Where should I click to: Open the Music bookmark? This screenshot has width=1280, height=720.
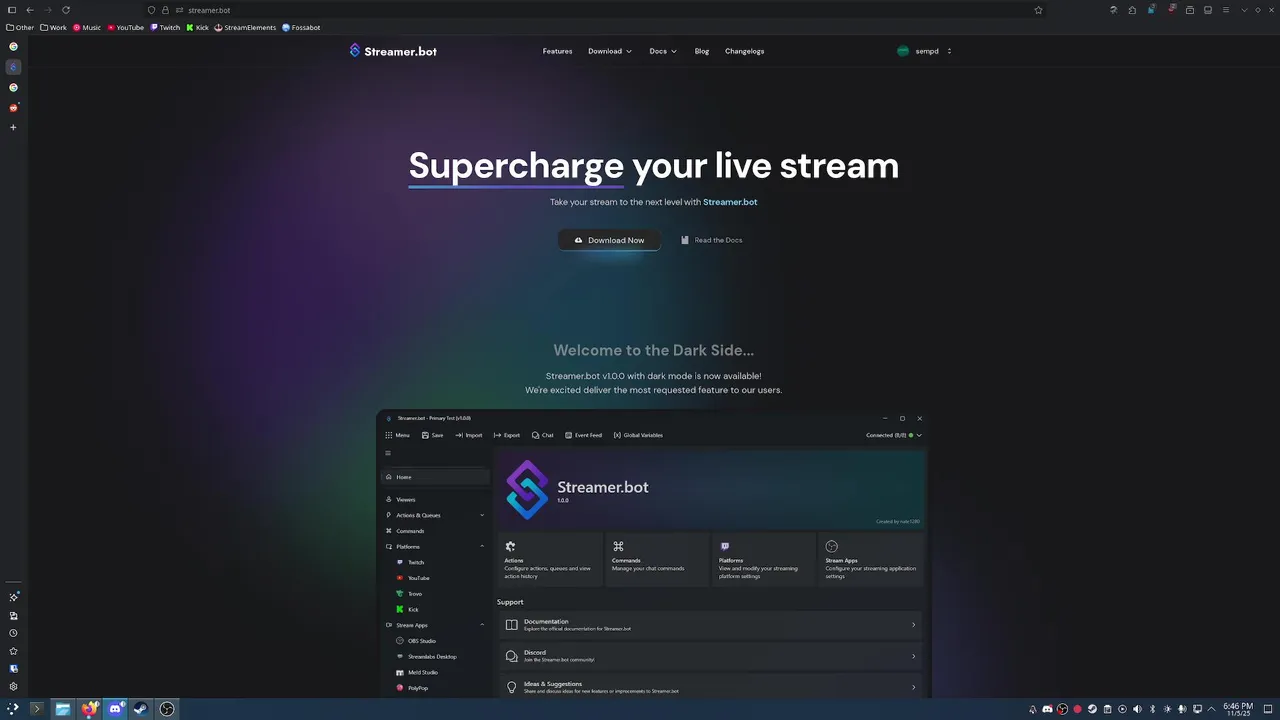(x=87, y=28)
